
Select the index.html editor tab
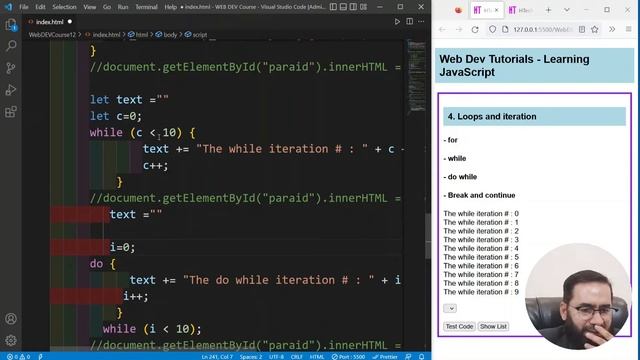[49, 22]
